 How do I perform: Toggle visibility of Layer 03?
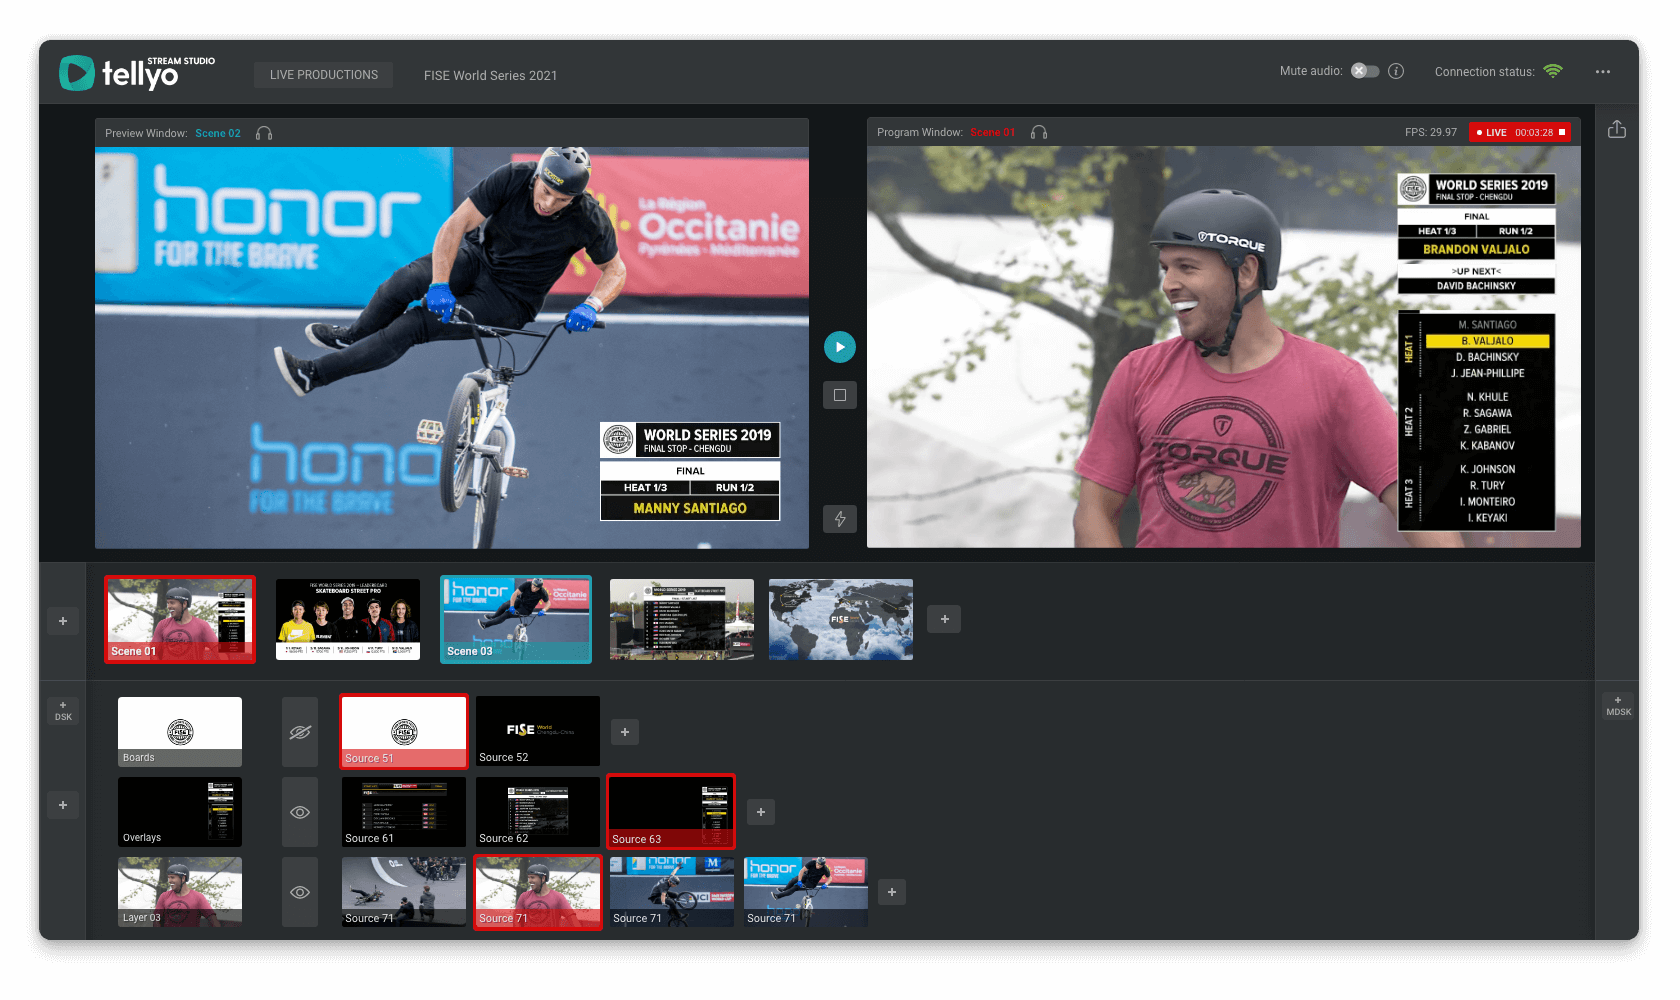pyautogui.click(x=300, y=892)
